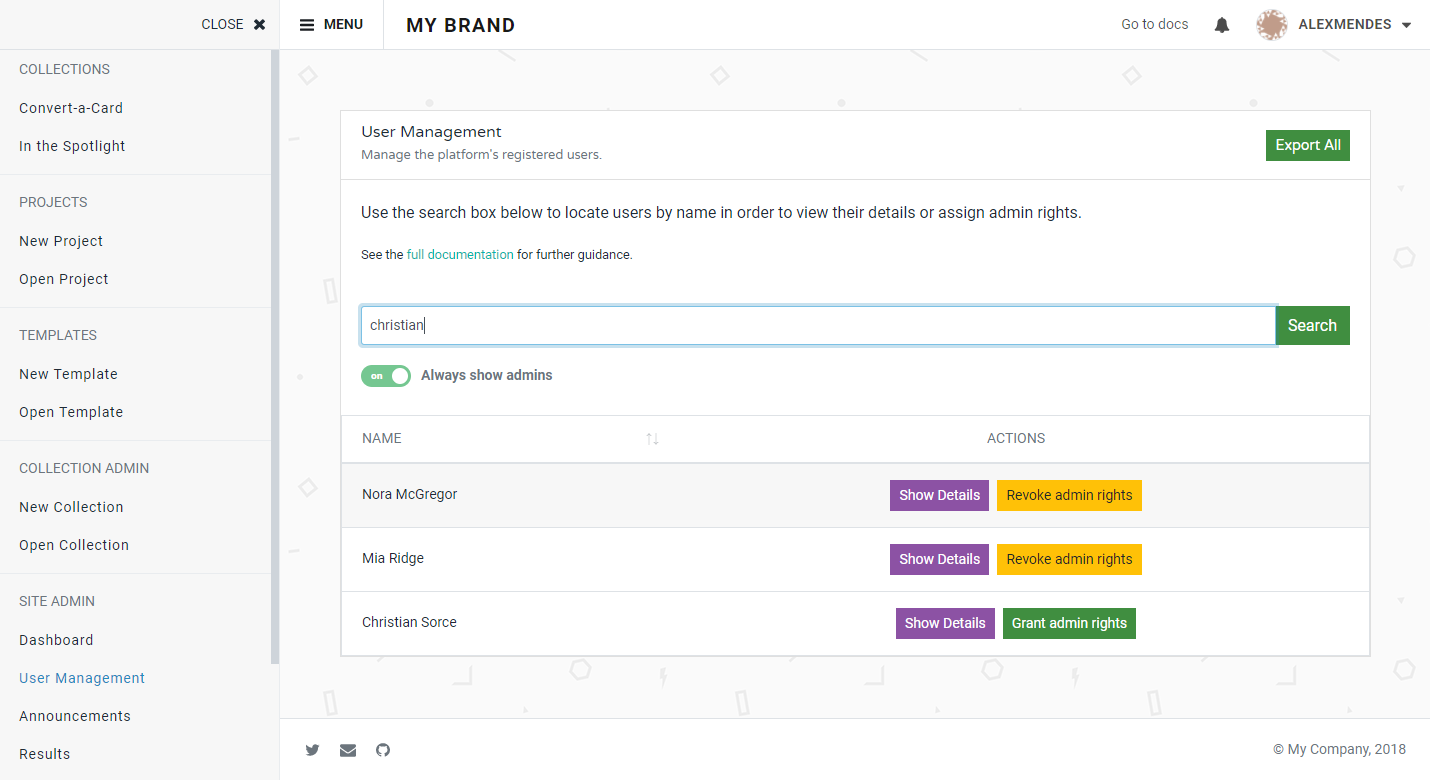Open the full documentation link
1430x780 pixels.
click(460, 254)
